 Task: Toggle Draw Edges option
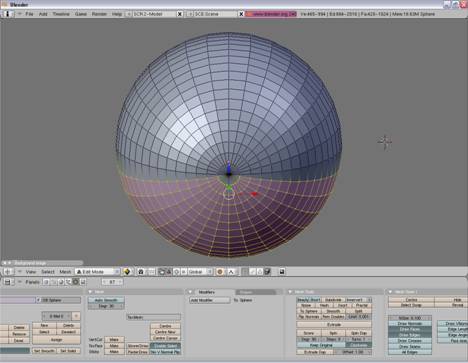tap(410, 335)
